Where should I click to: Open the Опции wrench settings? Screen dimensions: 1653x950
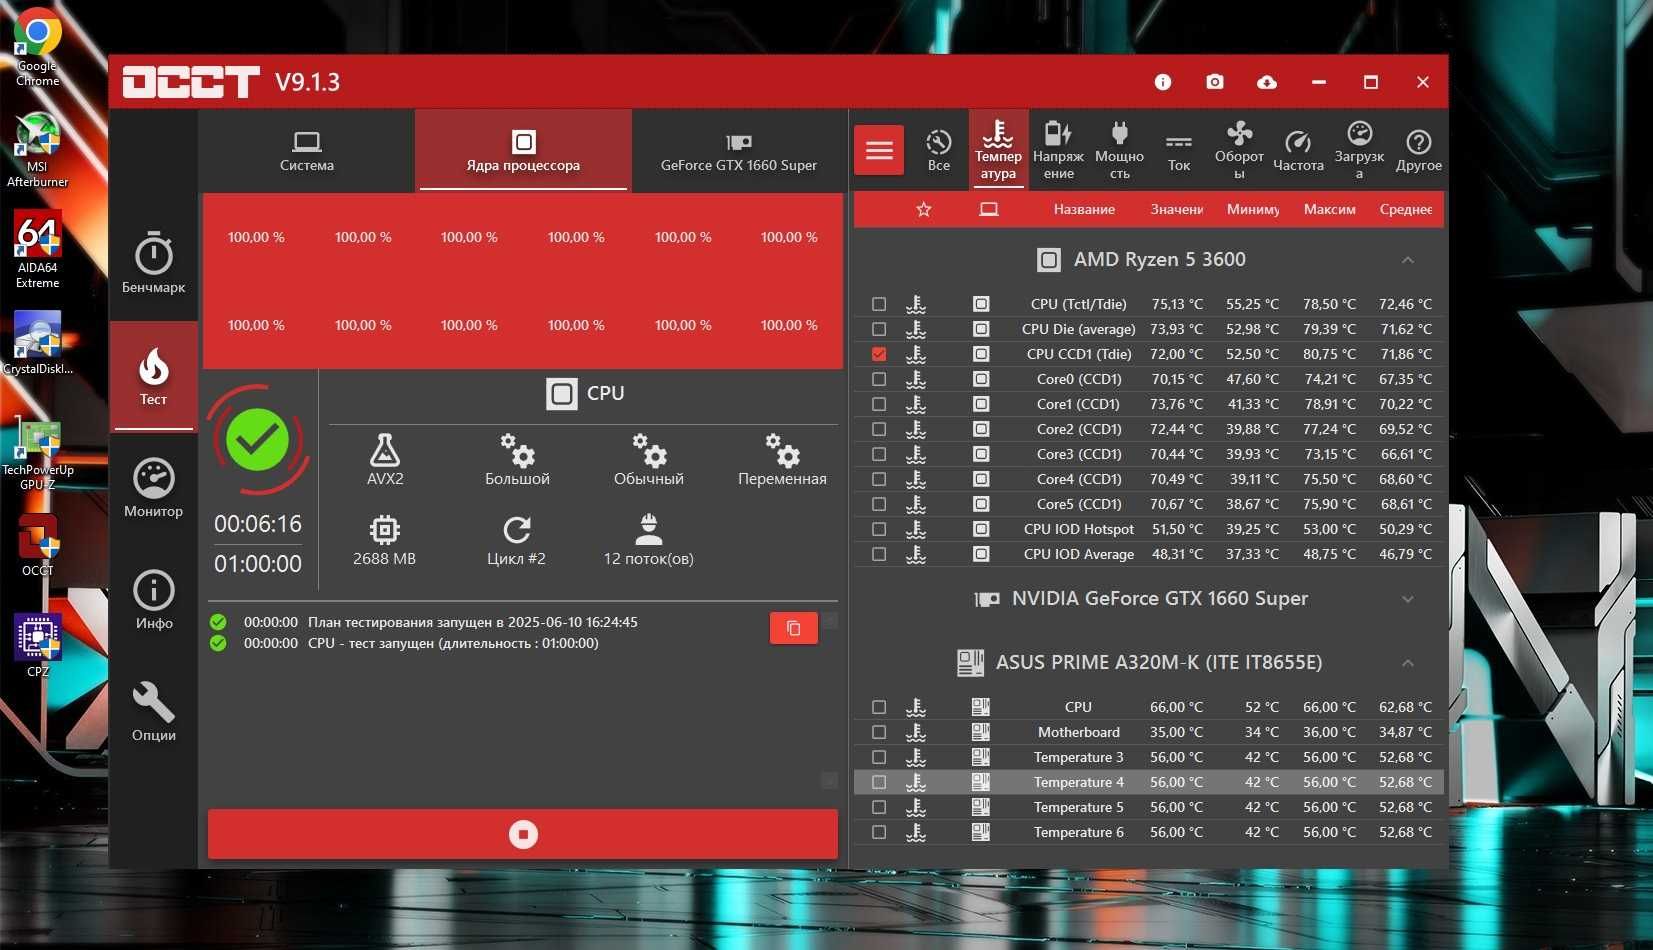click(x=153, y=711)
